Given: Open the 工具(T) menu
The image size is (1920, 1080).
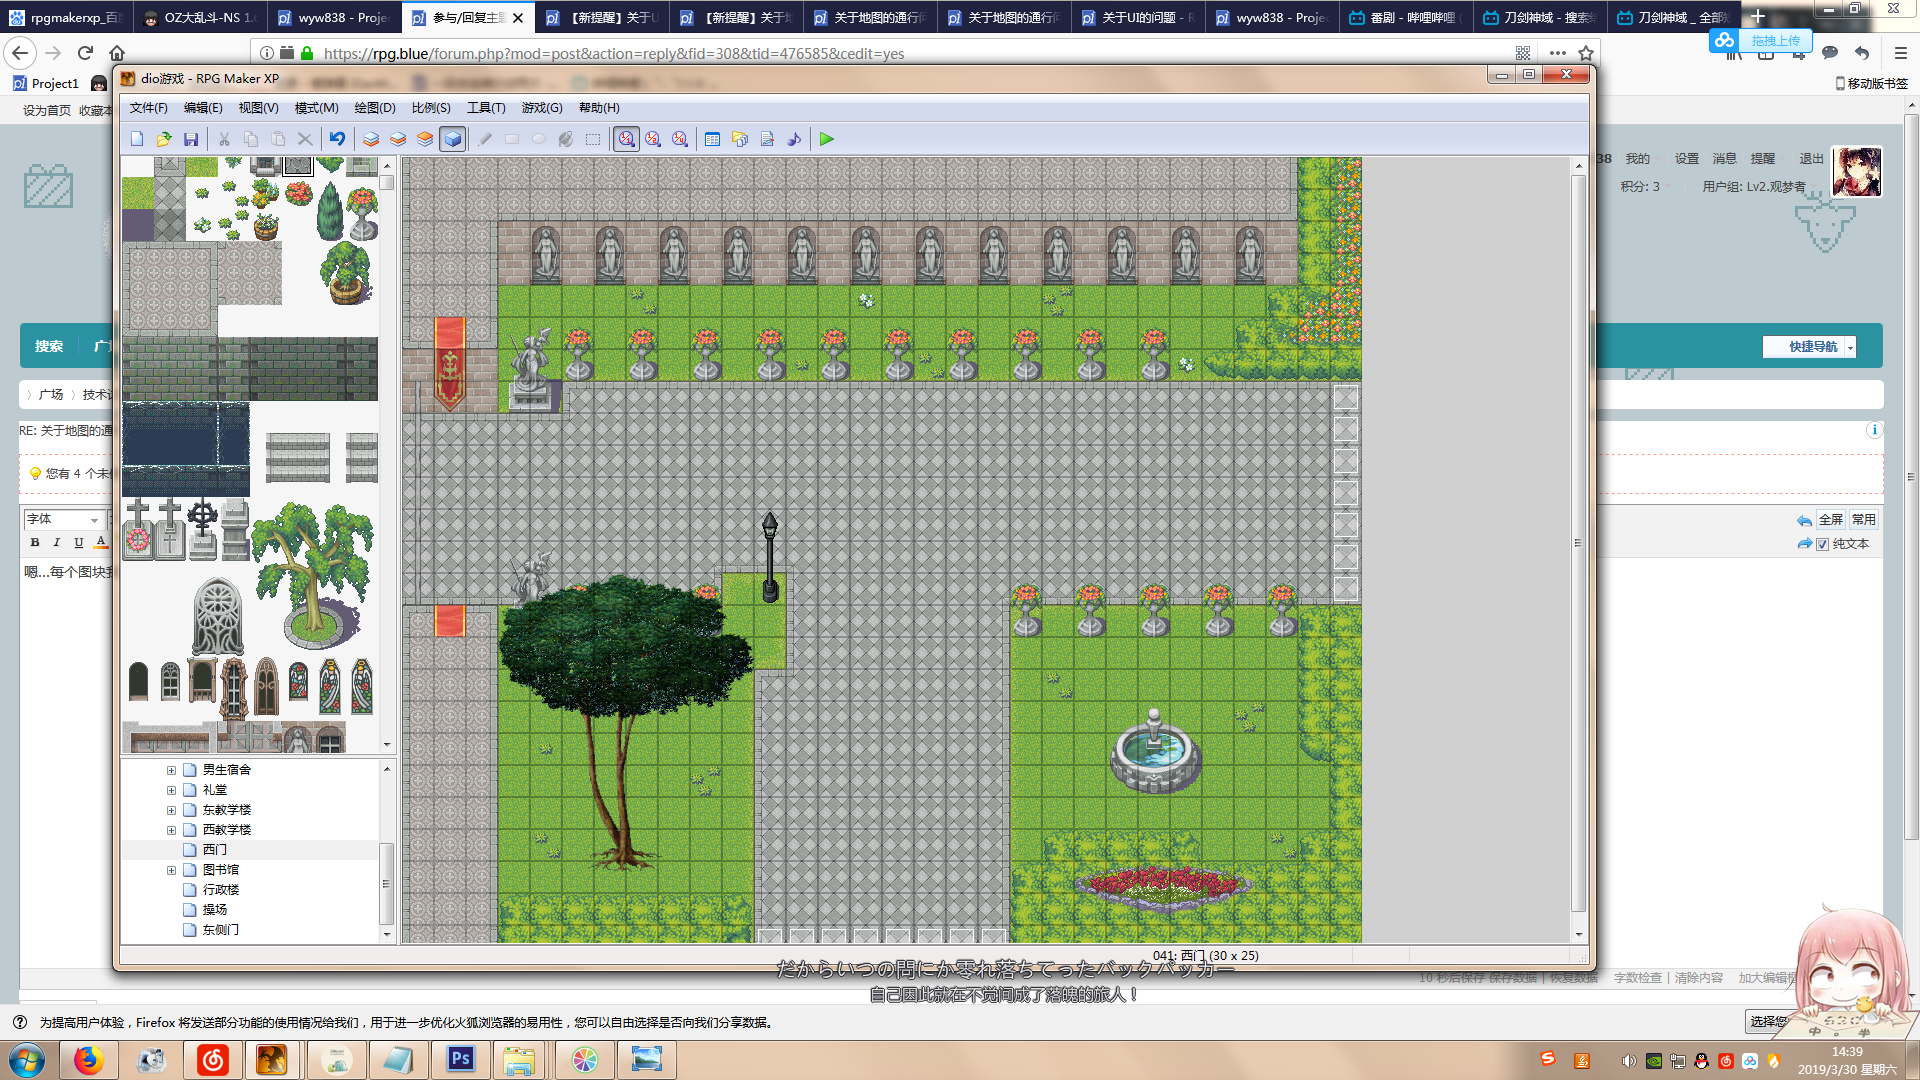Looking at the screenshot, I should tap(486, 108).
